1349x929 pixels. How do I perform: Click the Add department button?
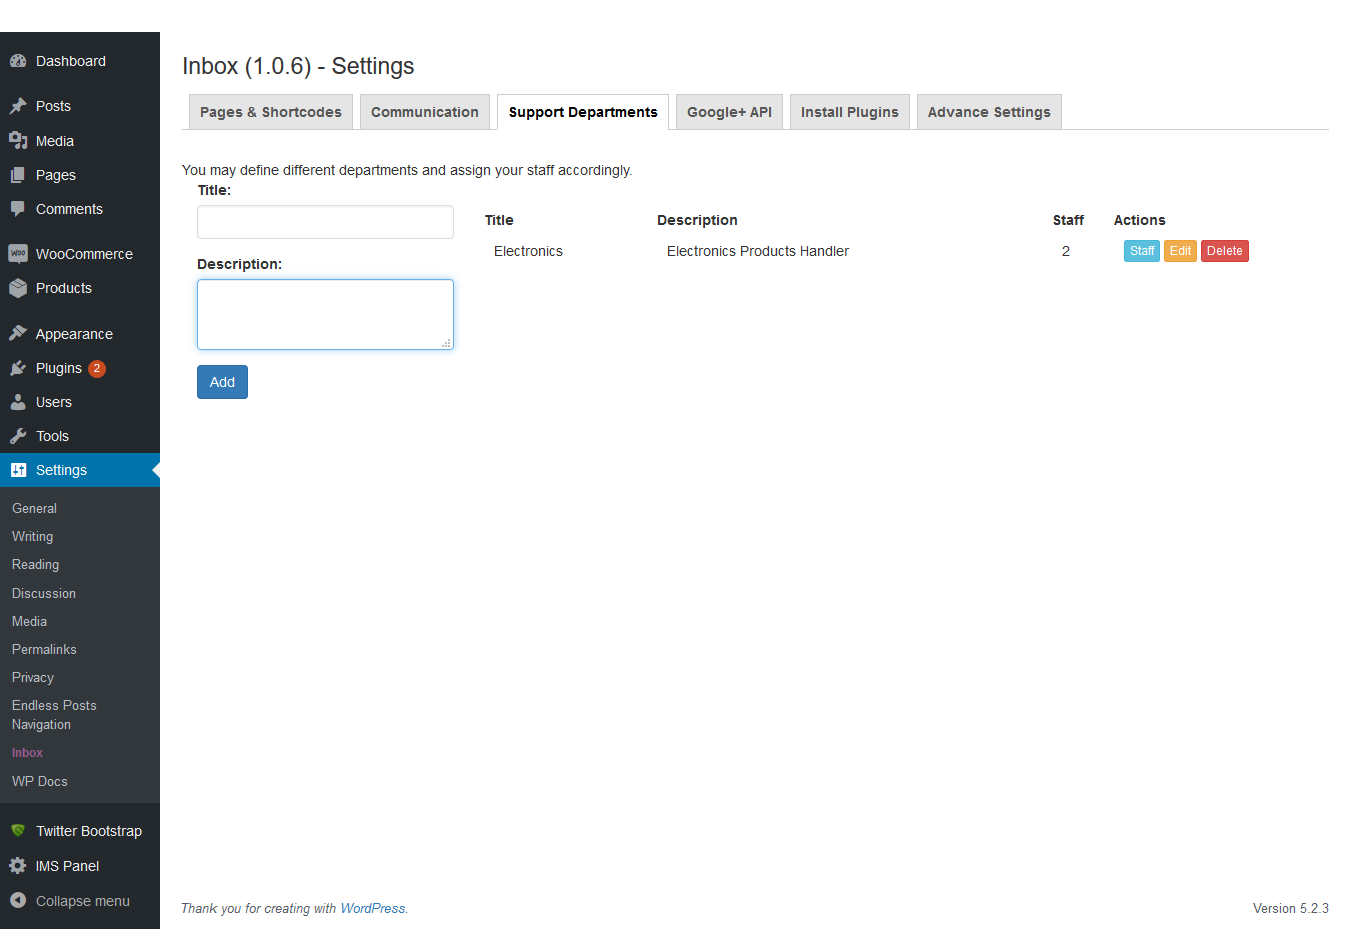point(222,382)
